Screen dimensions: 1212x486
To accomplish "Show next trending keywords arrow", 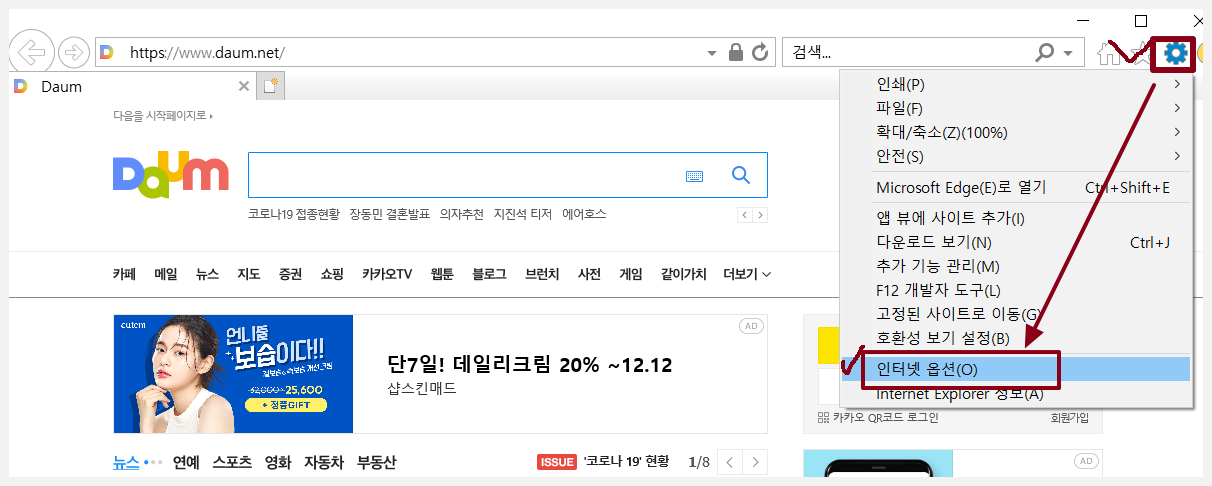I will [760, 215].
